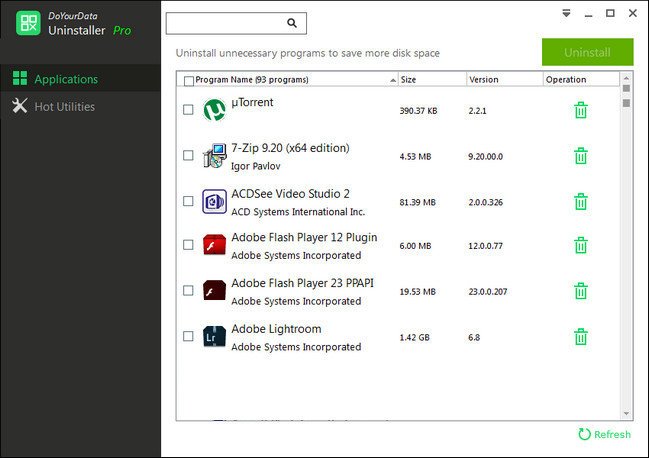This screenshot has height=458, width=649.
Task: Click the 9.20.00.0 version value
Action: pos(486,156)
